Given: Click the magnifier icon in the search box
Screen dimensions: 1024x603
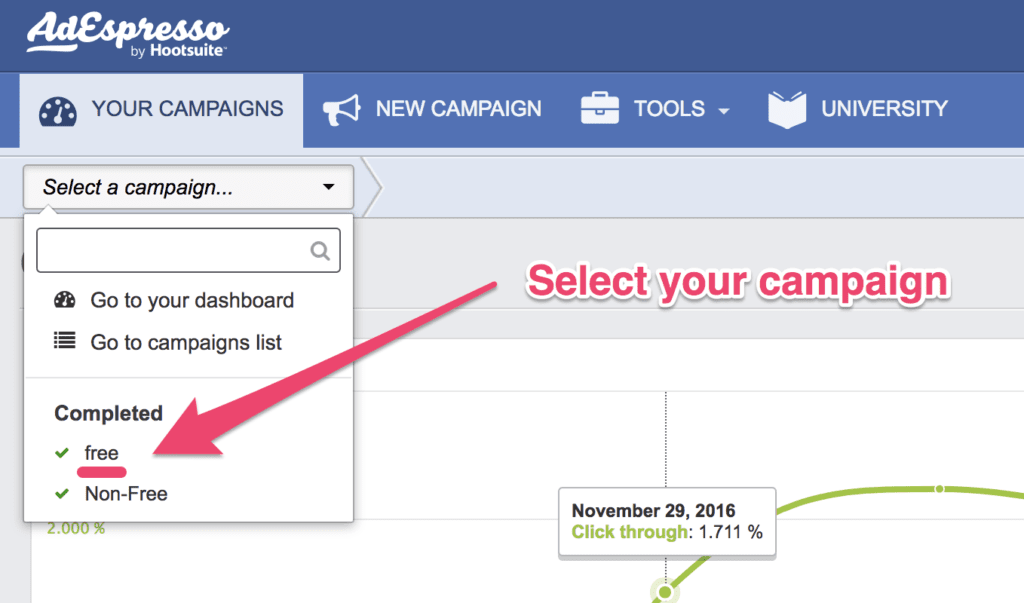Looking at the screenshot, I should click(320, 251).
